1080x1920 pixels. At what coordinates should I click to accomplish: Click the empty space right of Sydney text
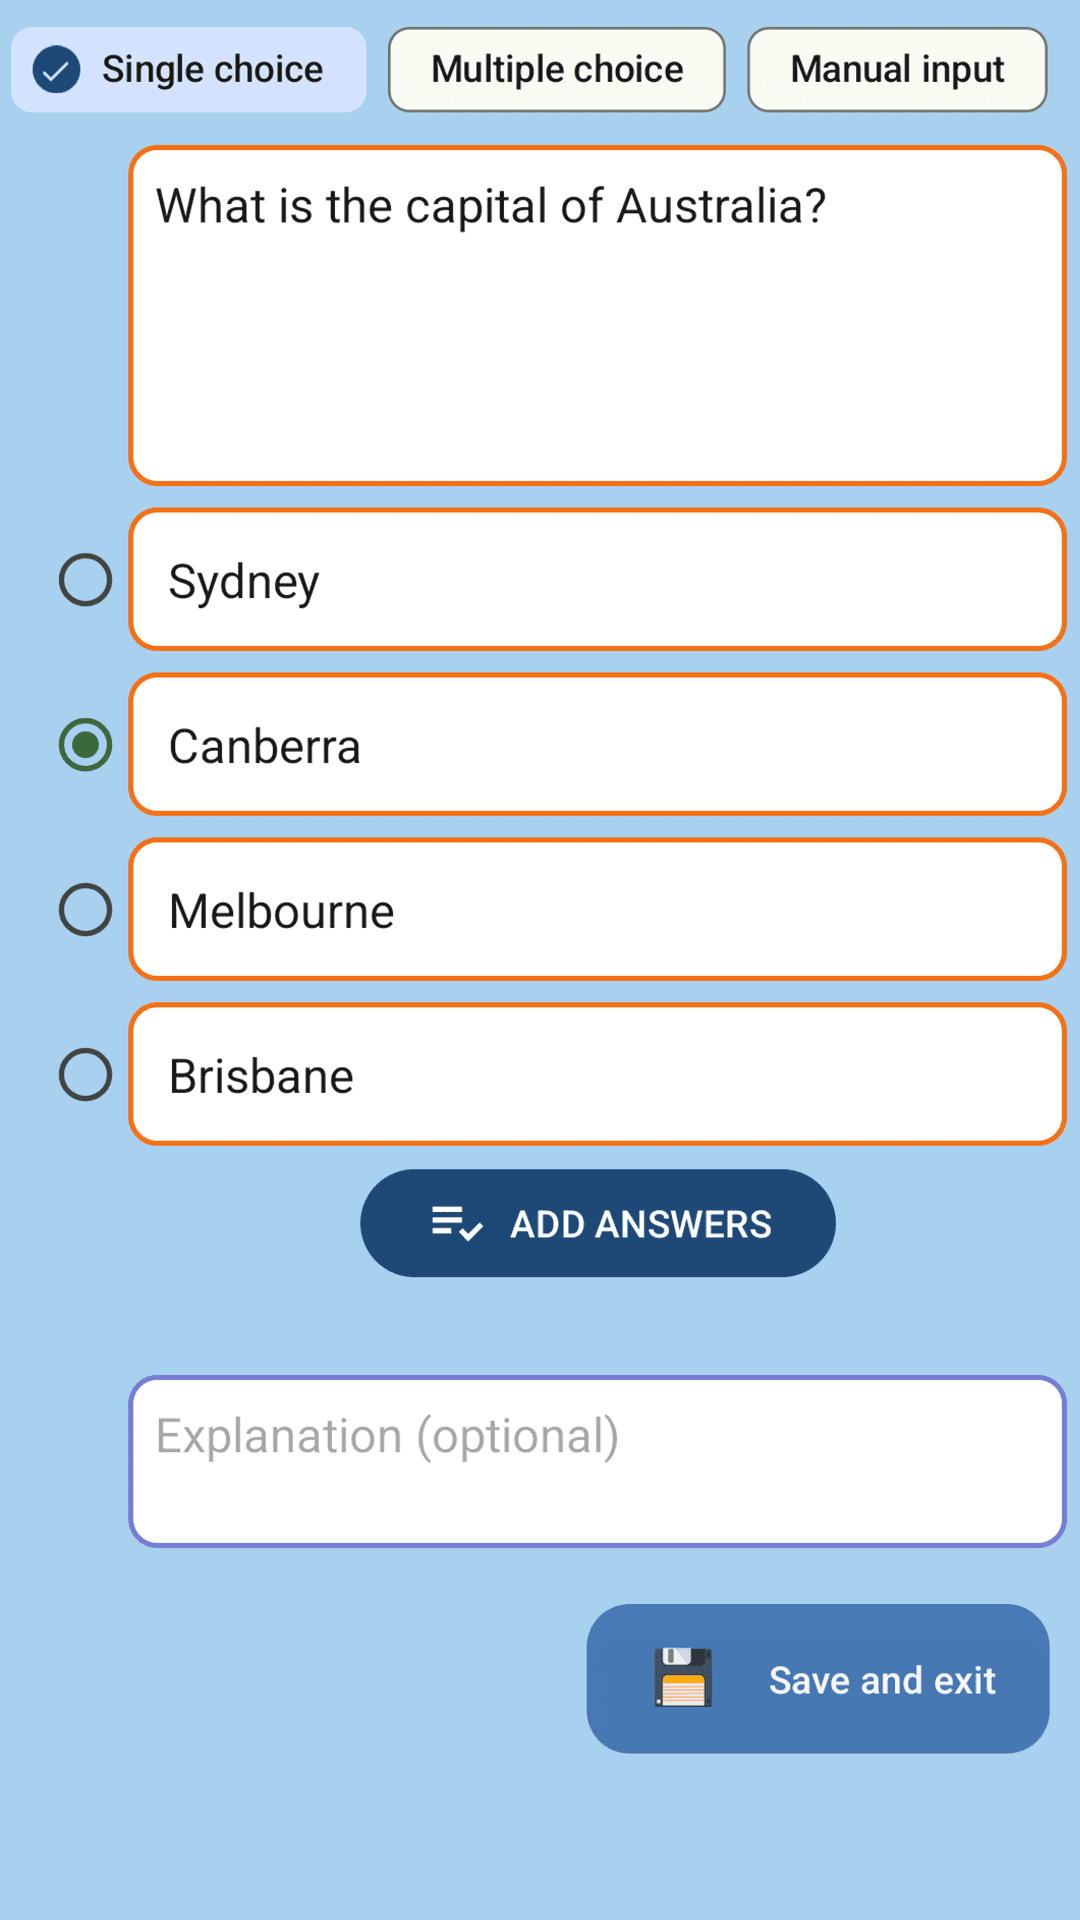click(x=700, y=580)
